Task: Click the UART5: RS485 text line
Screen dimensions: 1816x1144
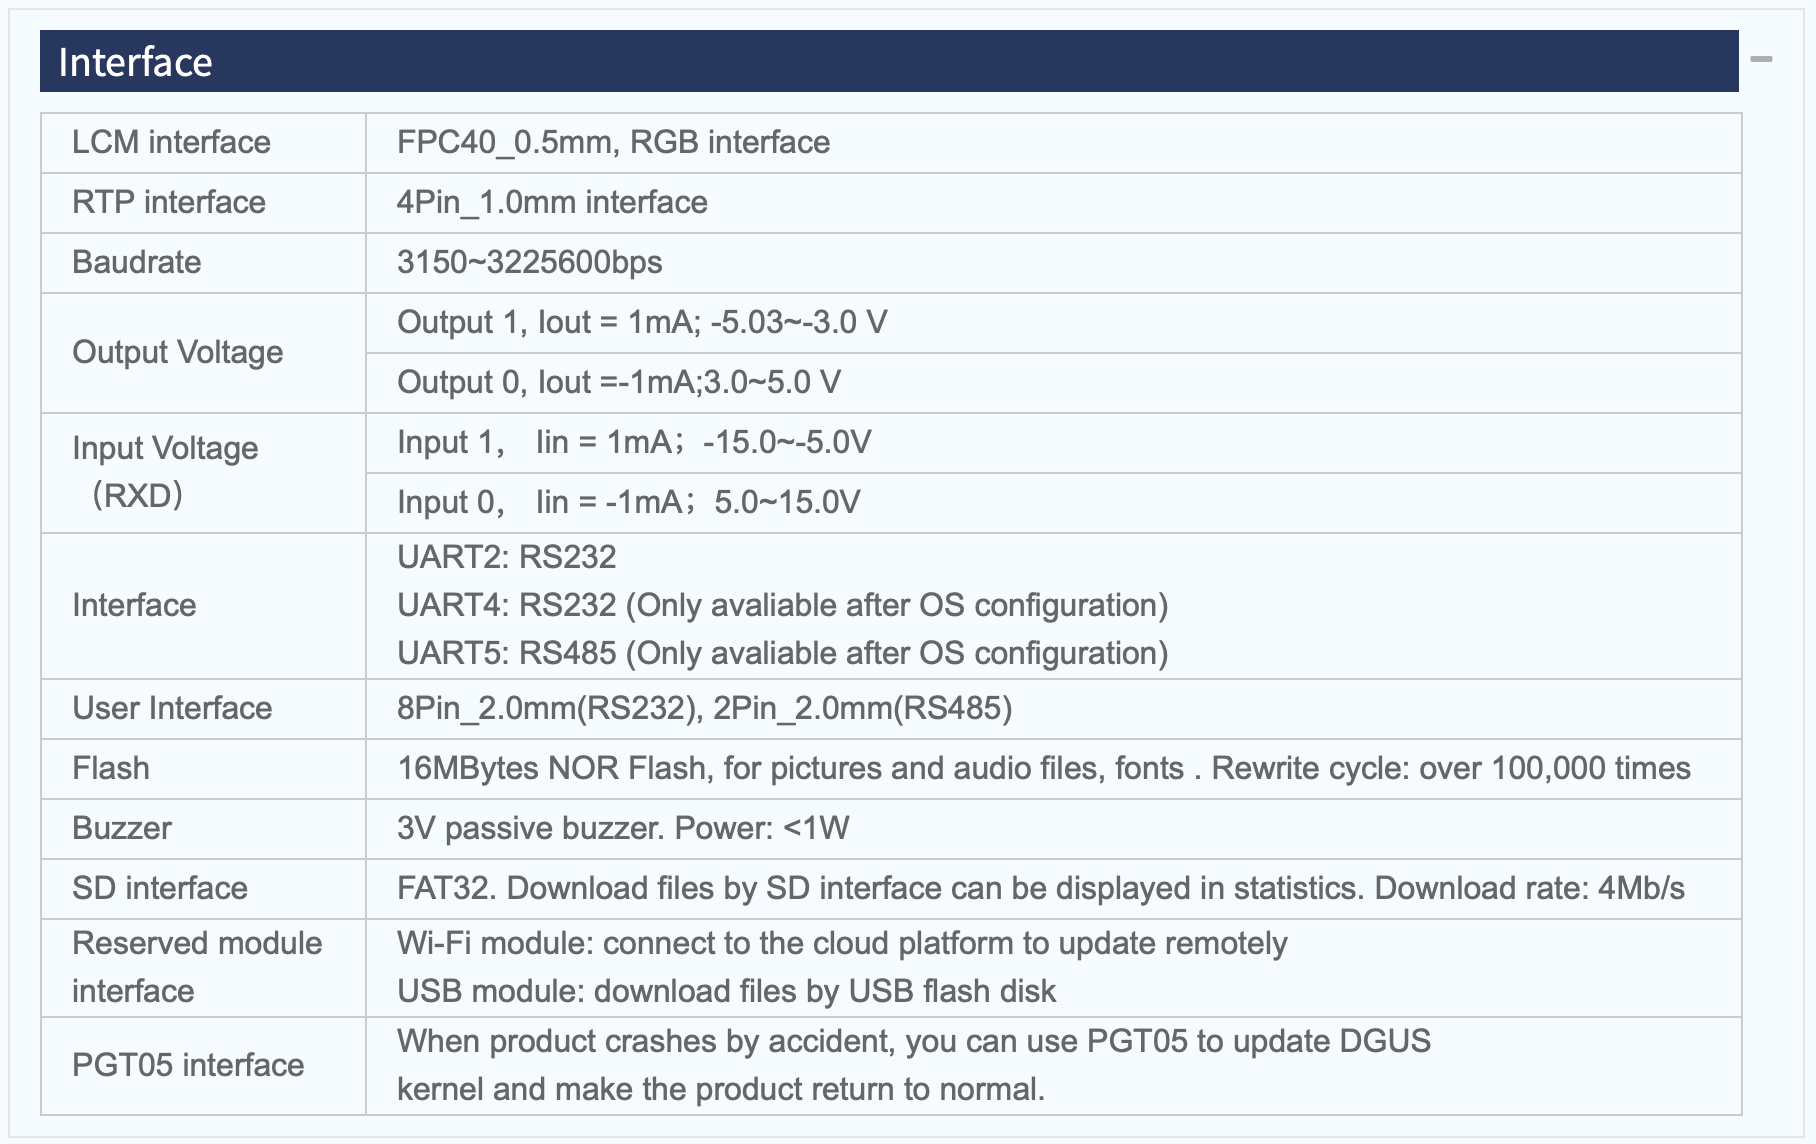Action: [783, 653]
